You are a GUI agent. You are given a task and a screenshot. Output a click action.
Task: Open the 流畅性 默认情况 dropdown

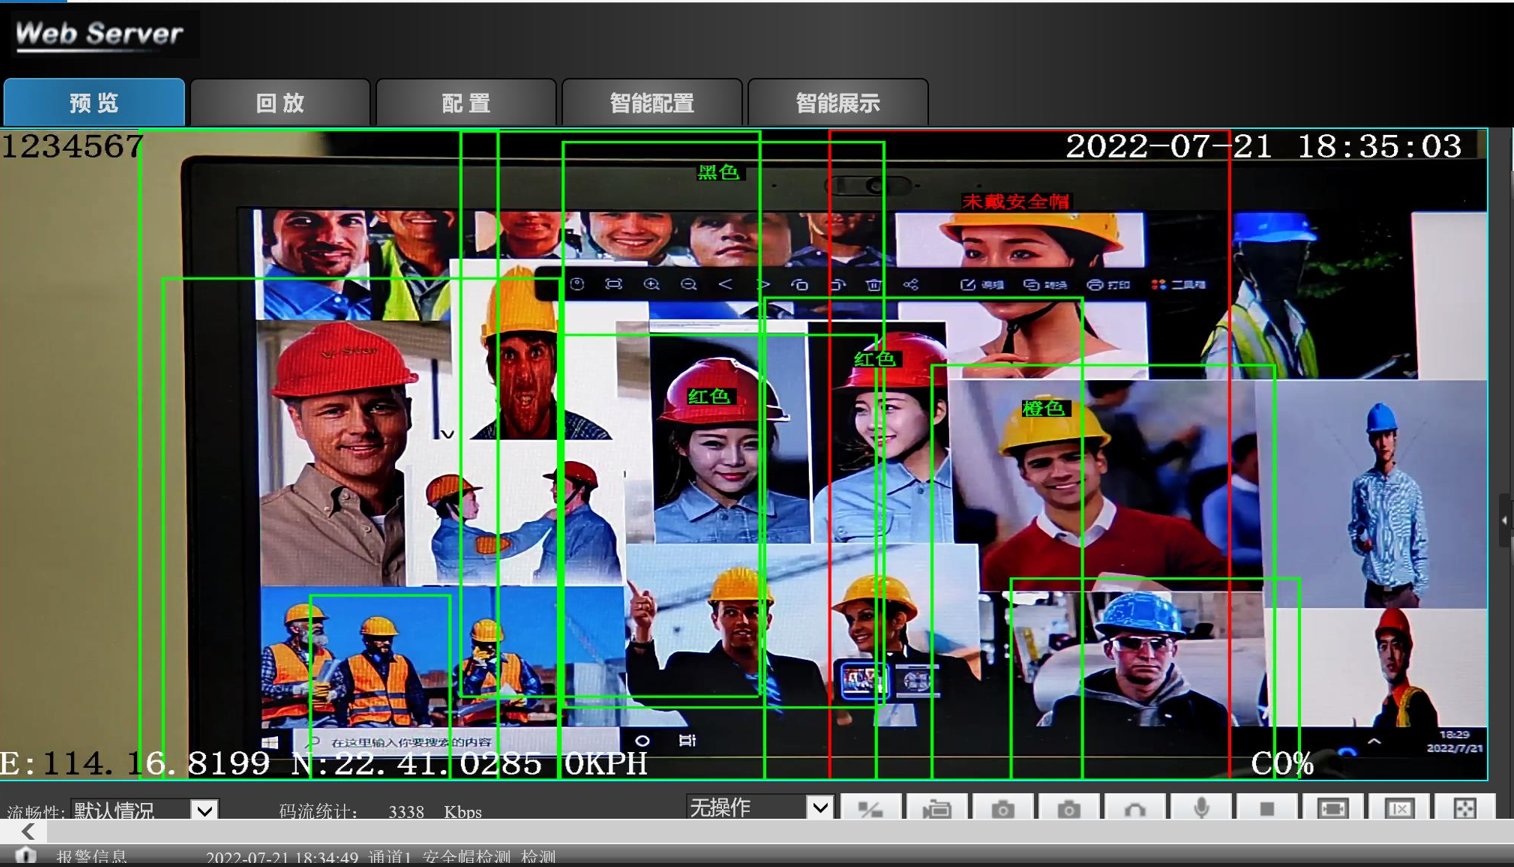point(204,810)
